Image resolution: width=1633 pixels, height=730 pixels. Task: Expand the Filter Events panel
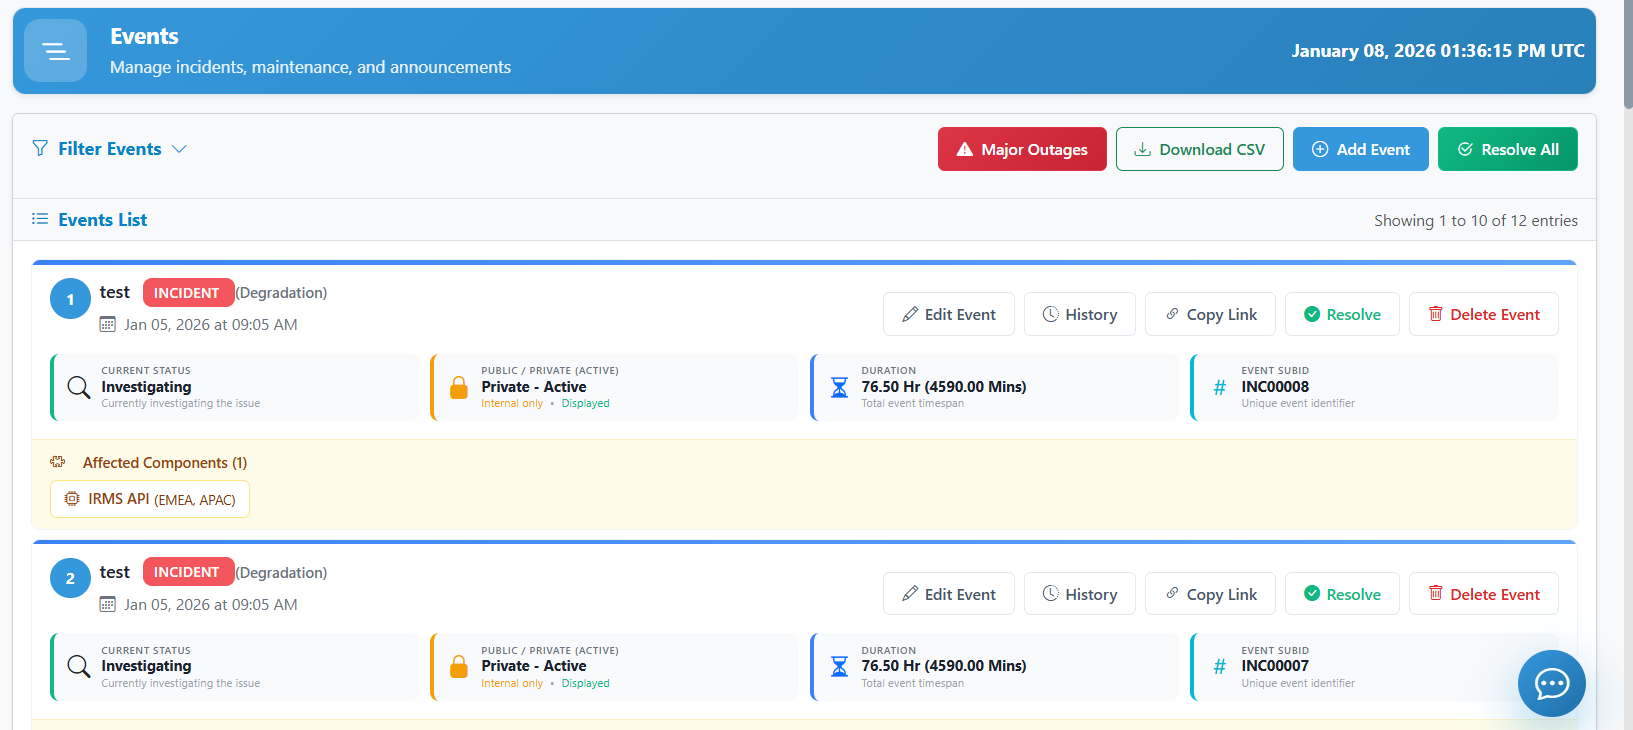[109, 149]
